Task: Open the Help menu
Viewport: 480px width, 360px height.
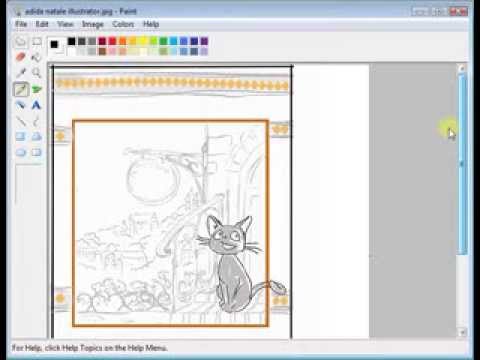Action: 151,24
